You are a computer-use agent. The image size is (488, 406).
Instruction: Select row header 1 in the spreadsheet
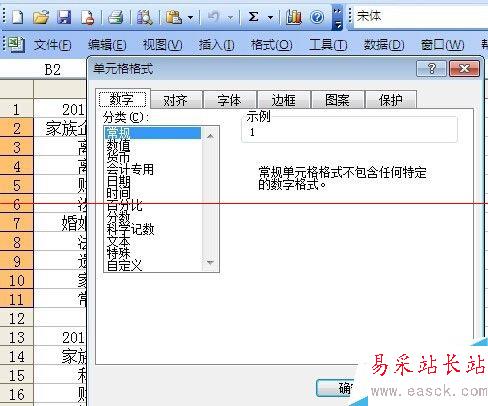(16, 109)
